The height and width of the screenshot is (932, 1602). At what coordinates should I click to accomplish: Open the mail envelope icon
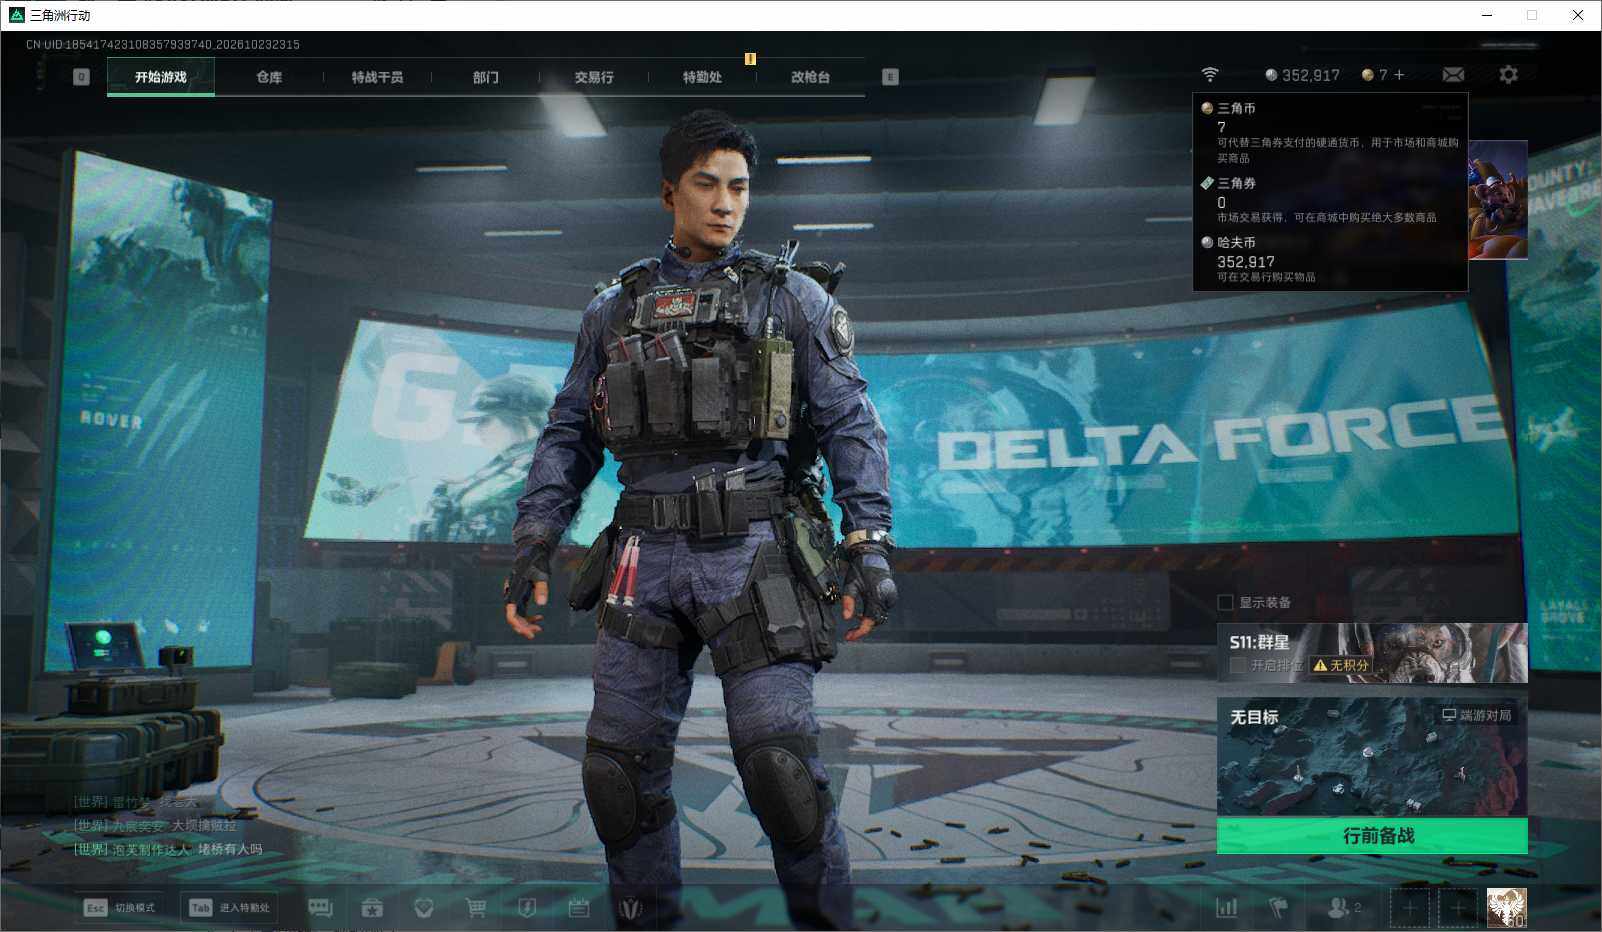1453,75
